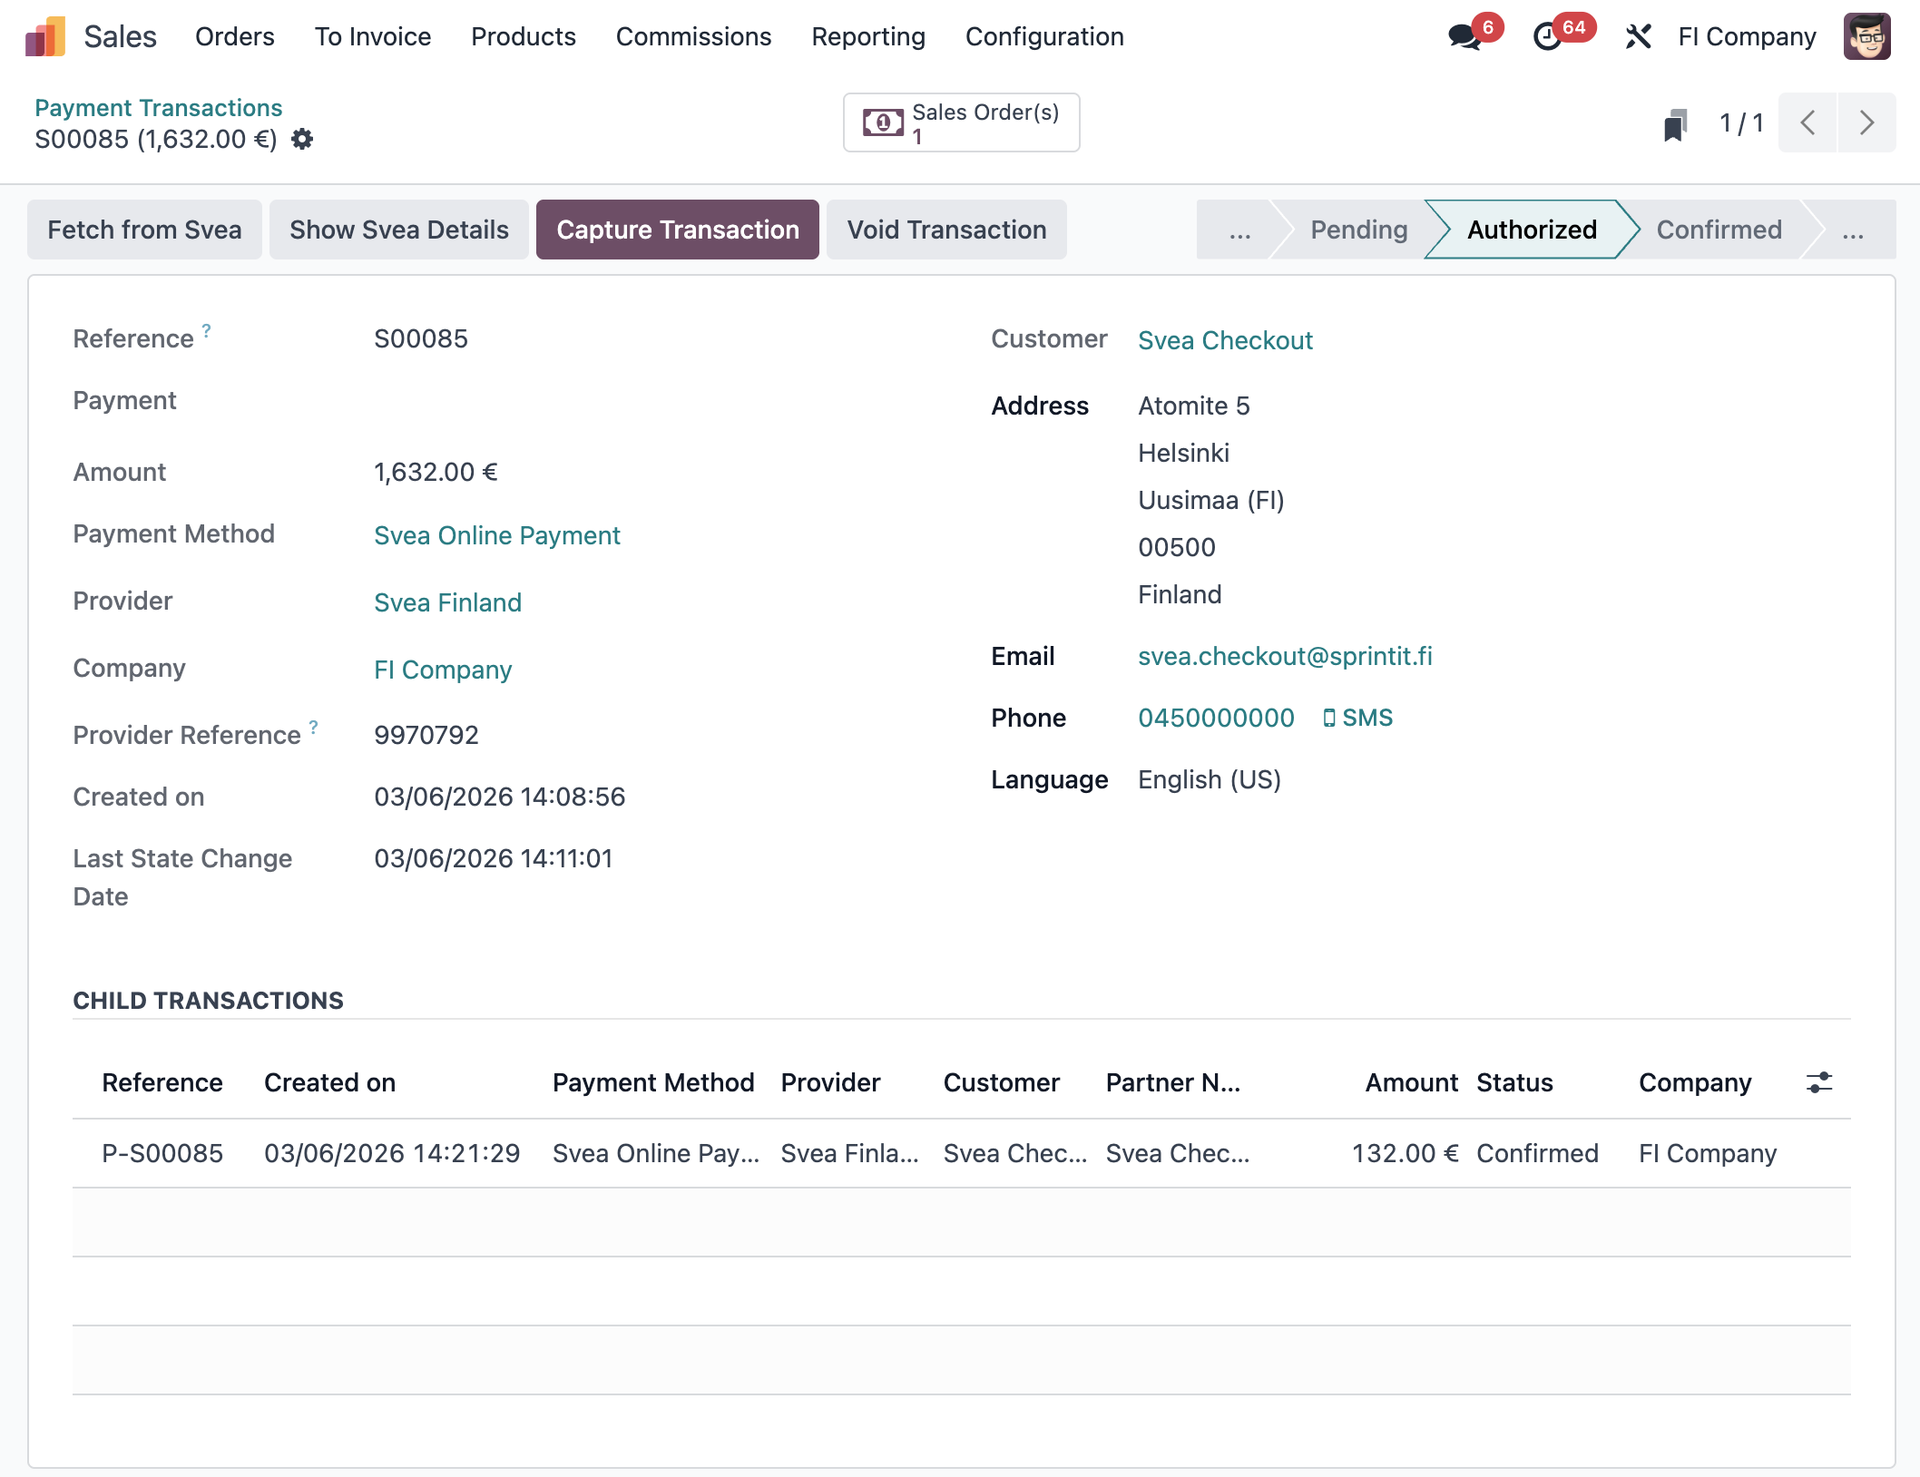The image size is (1920, 1477).
Task: Open the Sales Order(s) smart button
Action: point(961,123)
